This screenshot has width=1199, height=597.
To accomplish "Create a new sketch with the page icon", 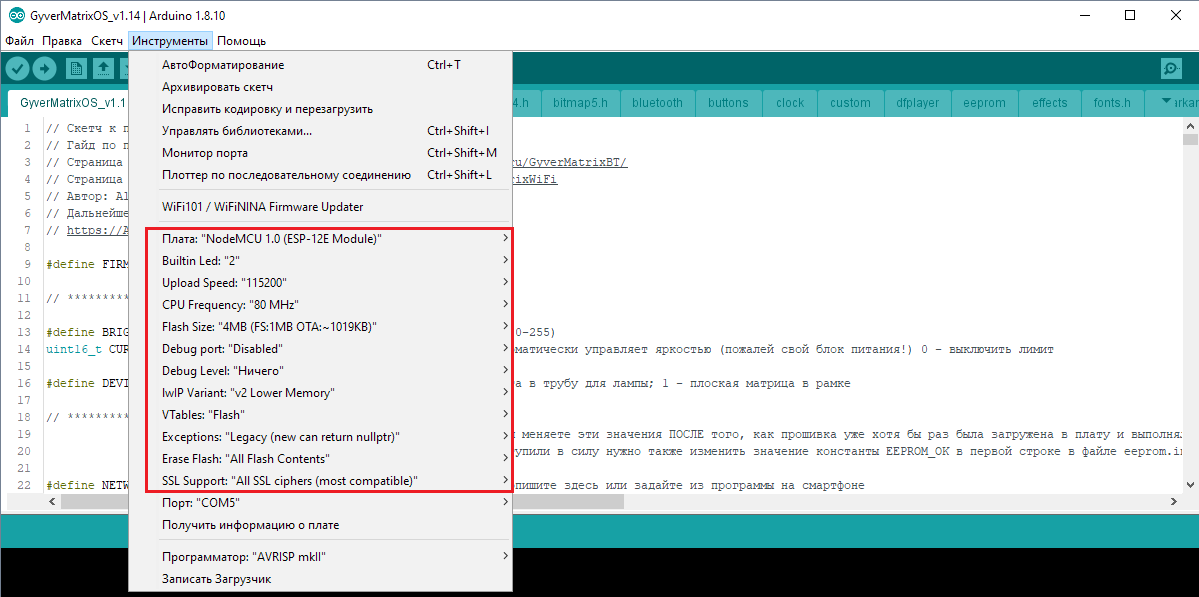I will [x=76, y=68].
